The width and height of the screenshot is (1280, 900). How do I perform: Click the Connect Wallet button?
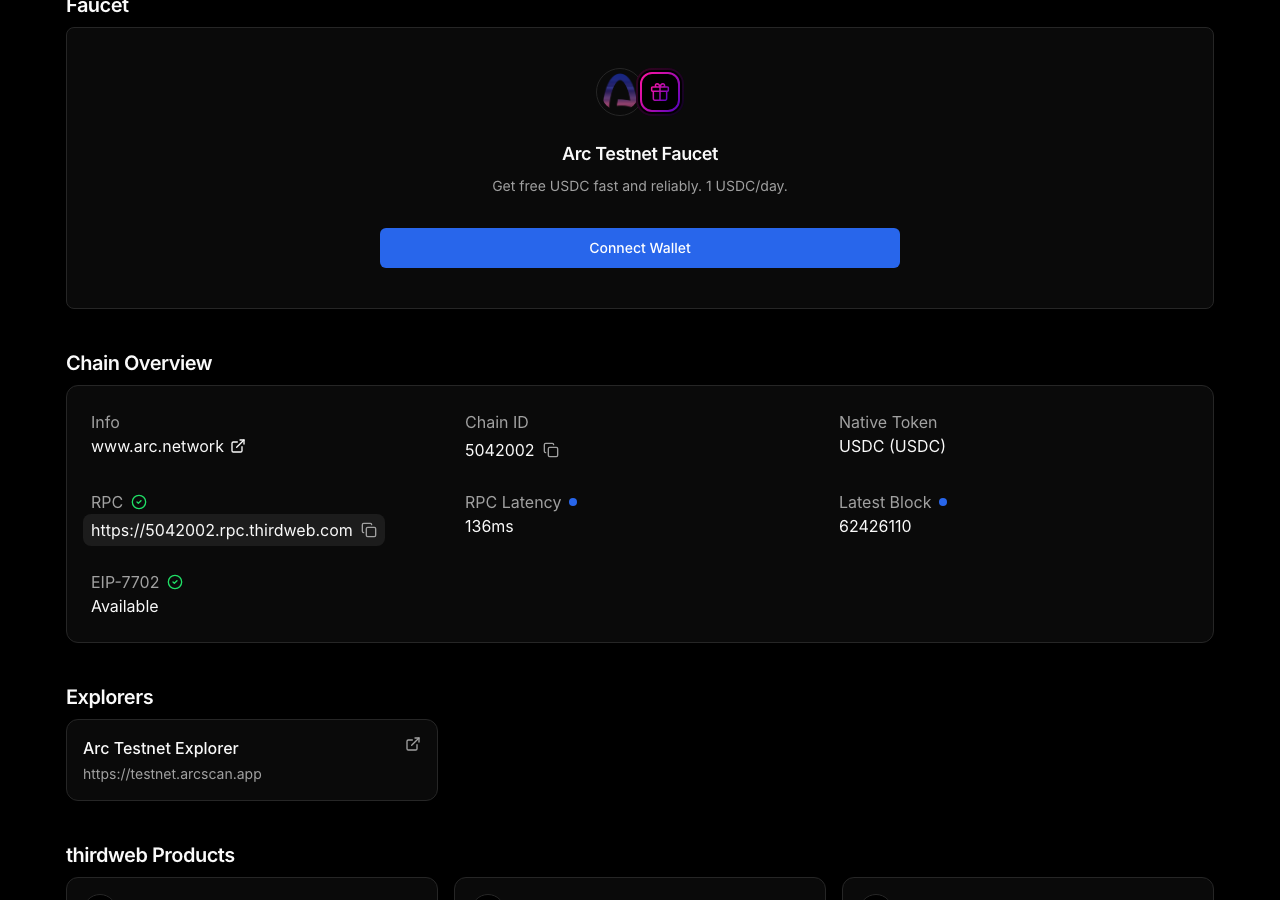tap(640, 248)
